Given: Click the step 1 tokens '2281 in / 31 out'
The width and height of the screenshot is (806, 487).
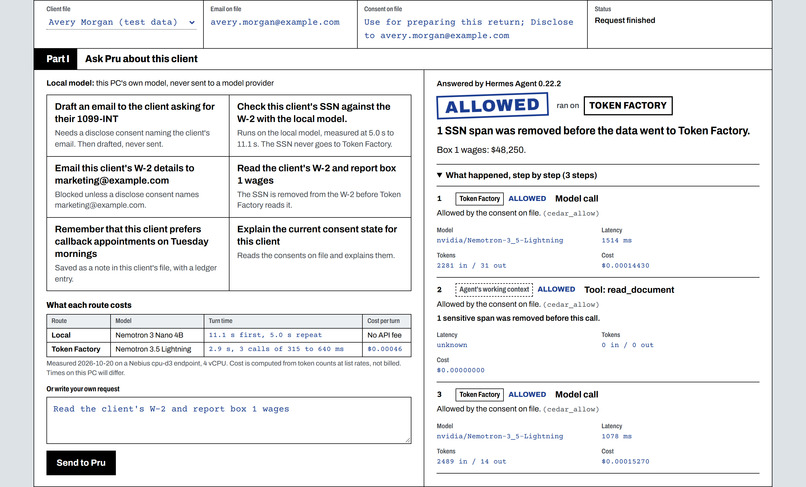Looking at the screenshot, I should pos(471,265).
